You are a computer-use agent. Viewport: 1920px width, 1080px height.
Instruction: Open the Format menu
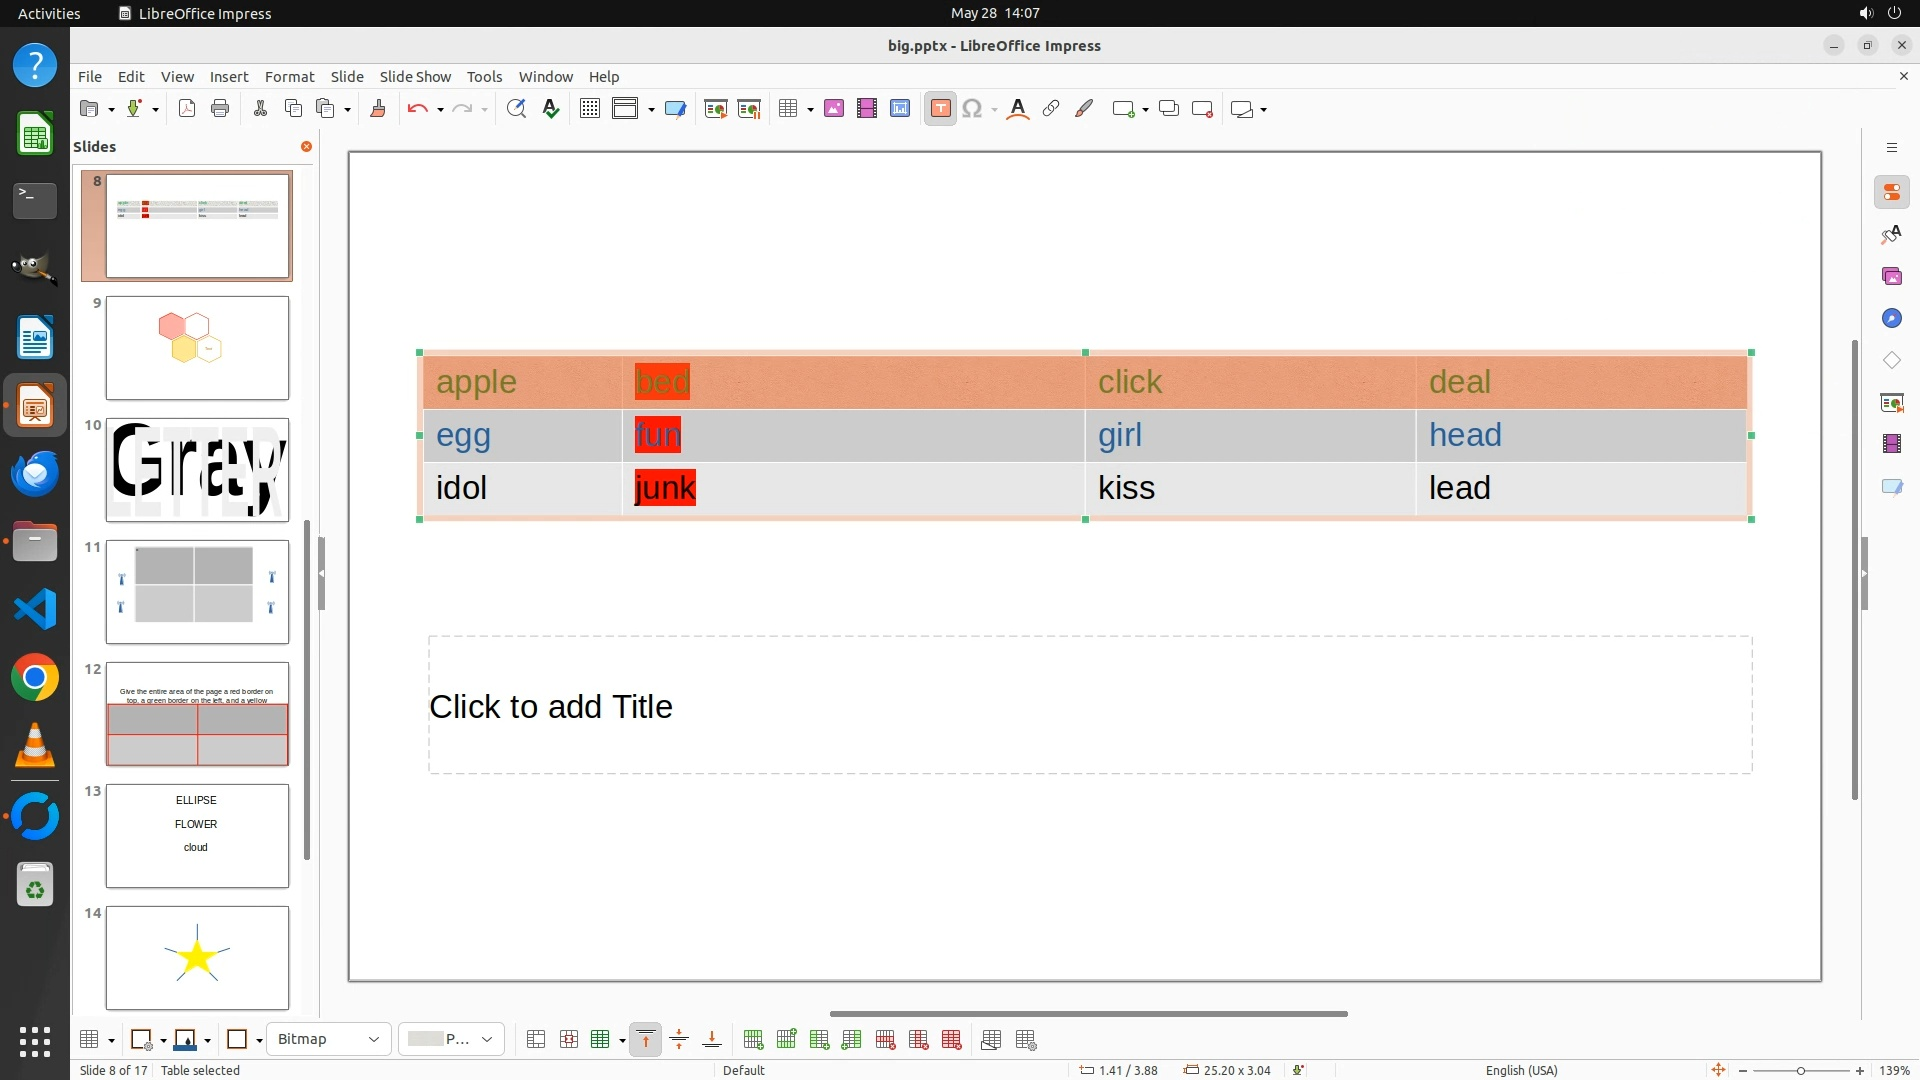[x=289, y=76]
